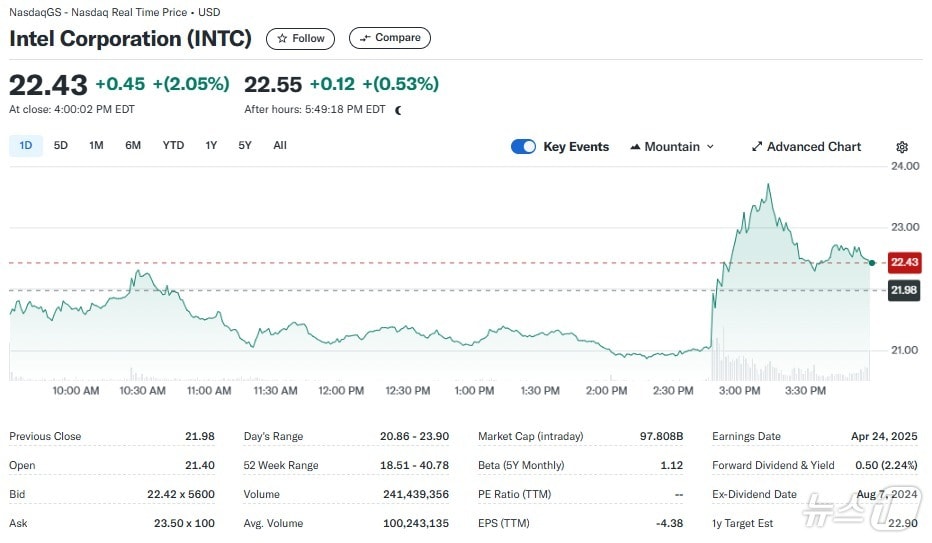This screenshot has height=543, width=932.
Task: Toggle the Key Events switch
Action: click(523, 147)
